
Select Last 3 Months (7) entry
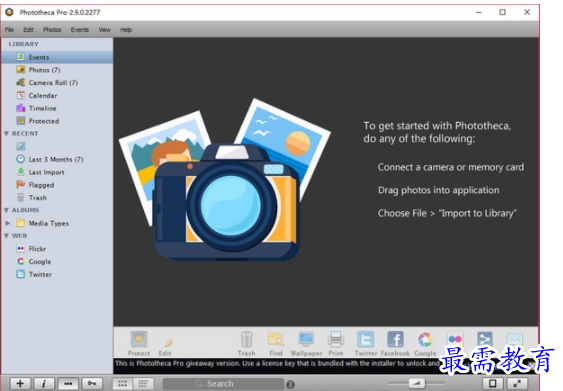coord(57,159)
